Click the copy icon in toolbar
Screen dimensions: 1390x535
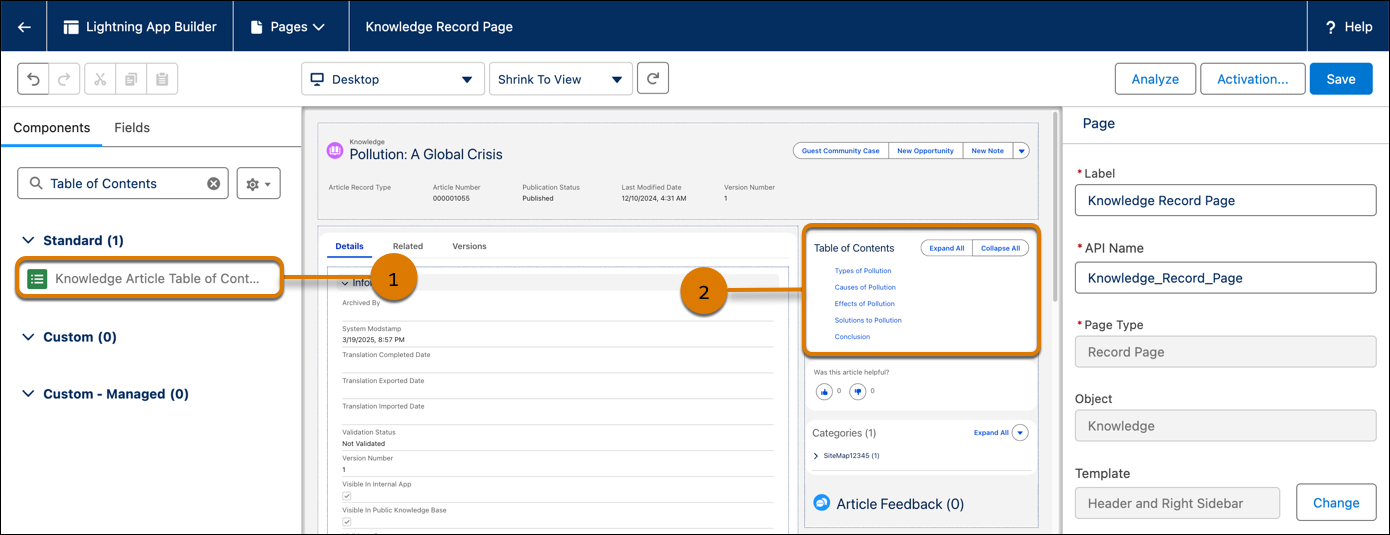[131, 79]
